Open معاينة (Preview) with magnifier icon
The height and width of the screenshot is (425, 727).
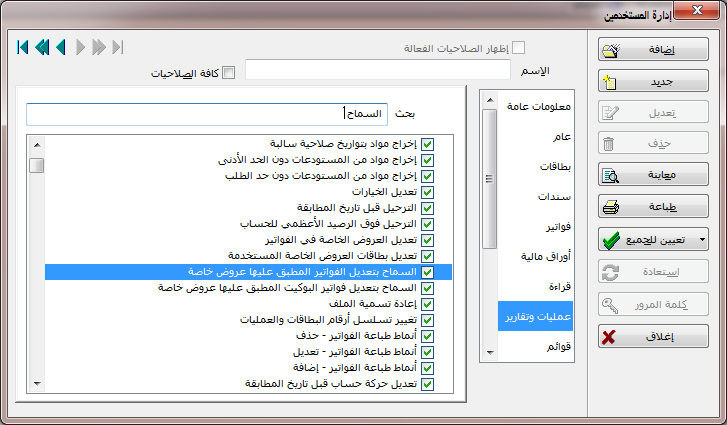tap(652, 176)
